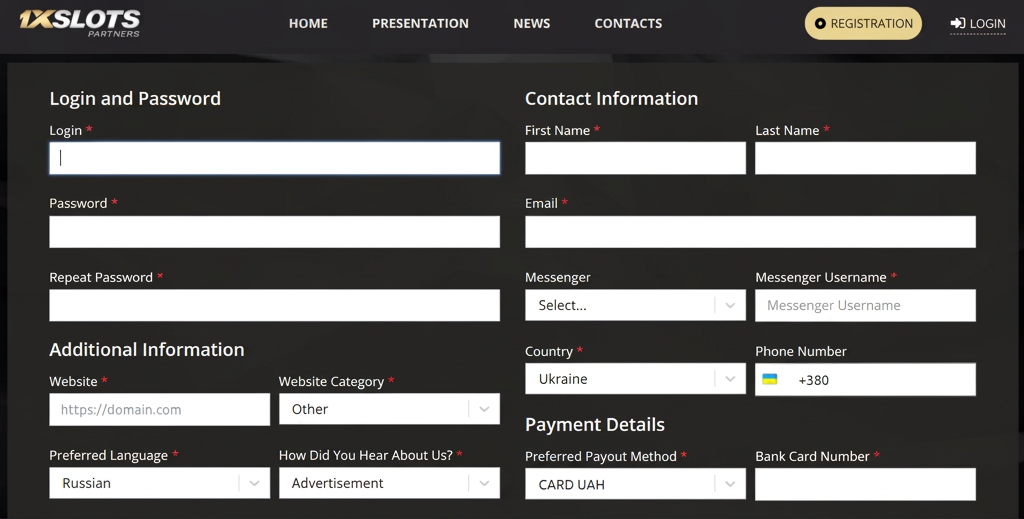Click the Advertisement dropdown chevron
Viewport: 1024px width, 519px height.
click(484, 483)
